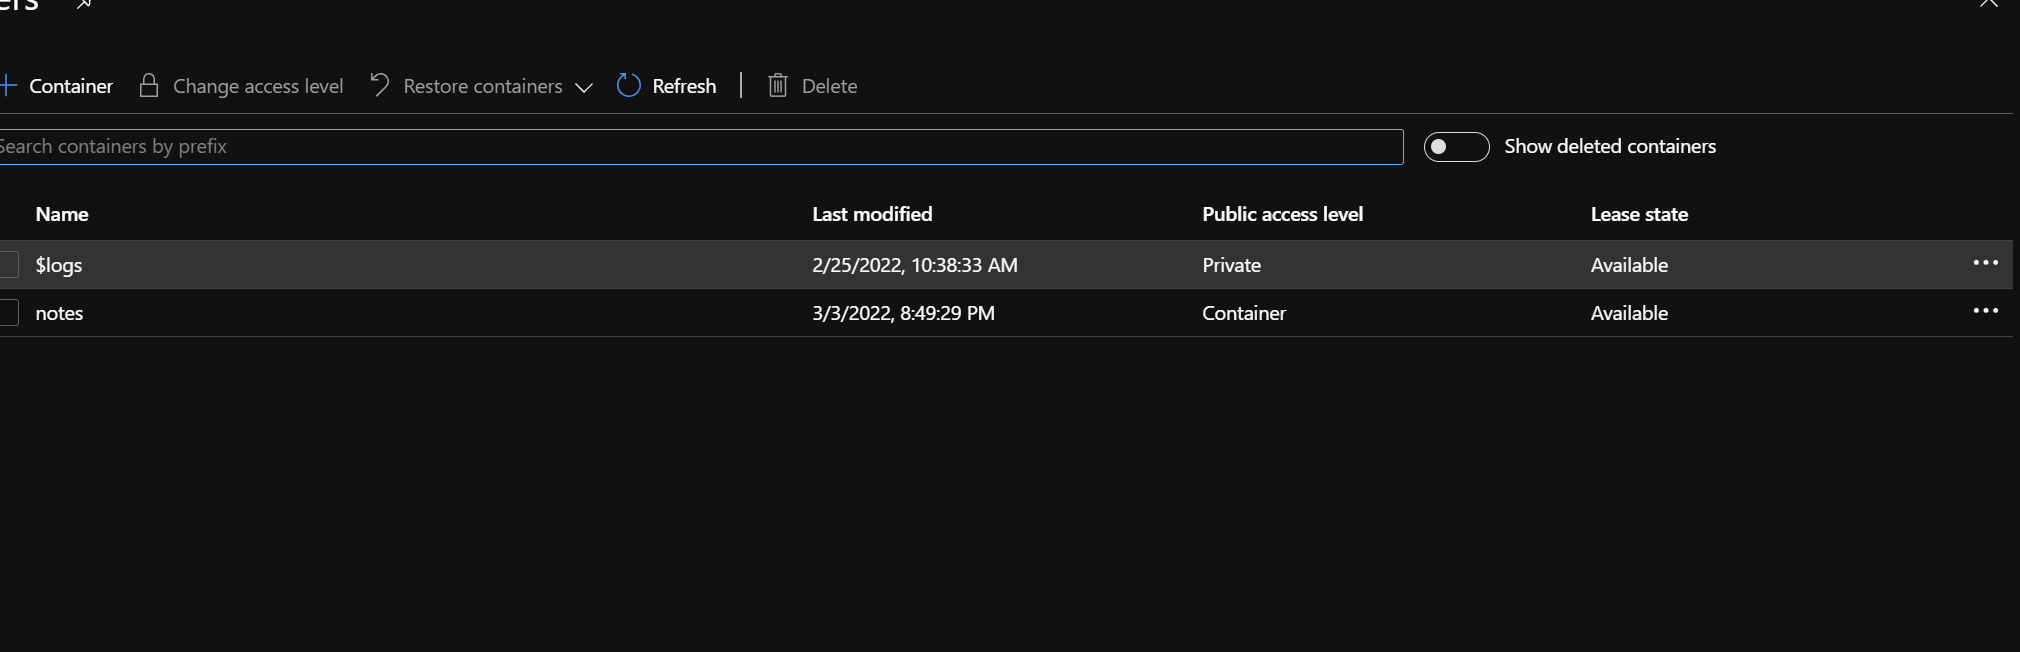Expand the Restore containers dropdown chevron
Image resolution: width=2020 pixels, height=652 pixels.
tap(584, 88)
